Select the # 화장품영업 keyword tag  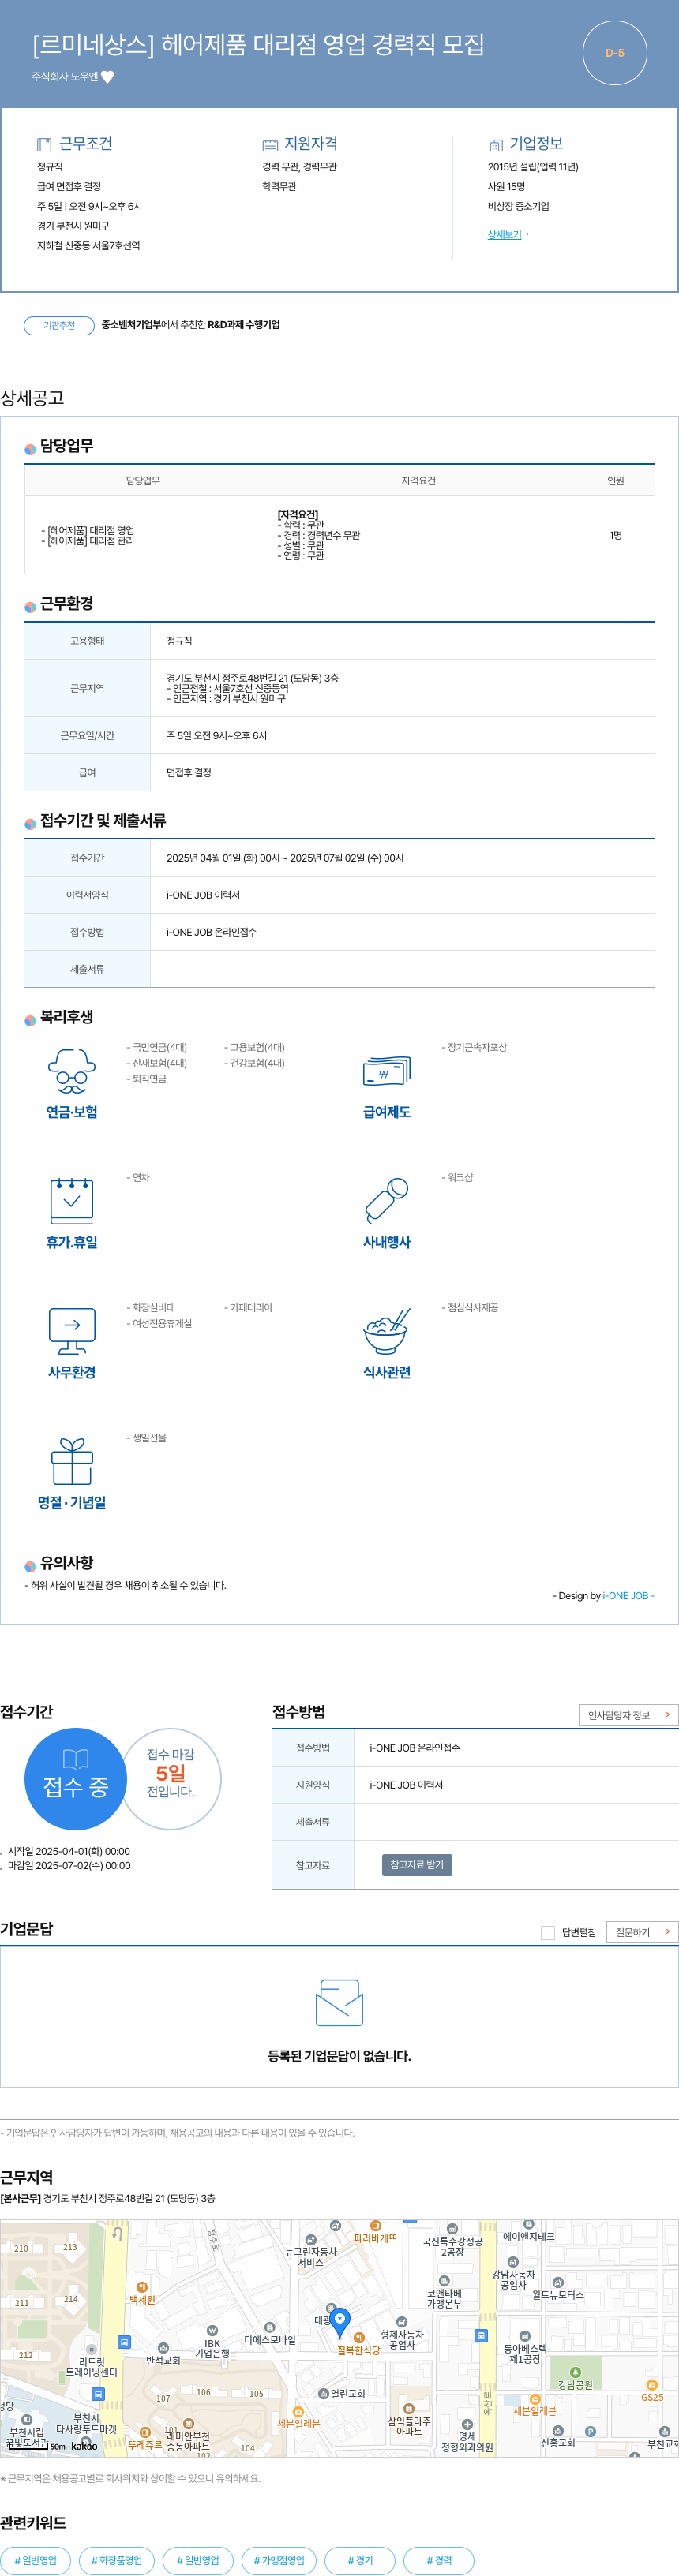tap(117, 2560)
